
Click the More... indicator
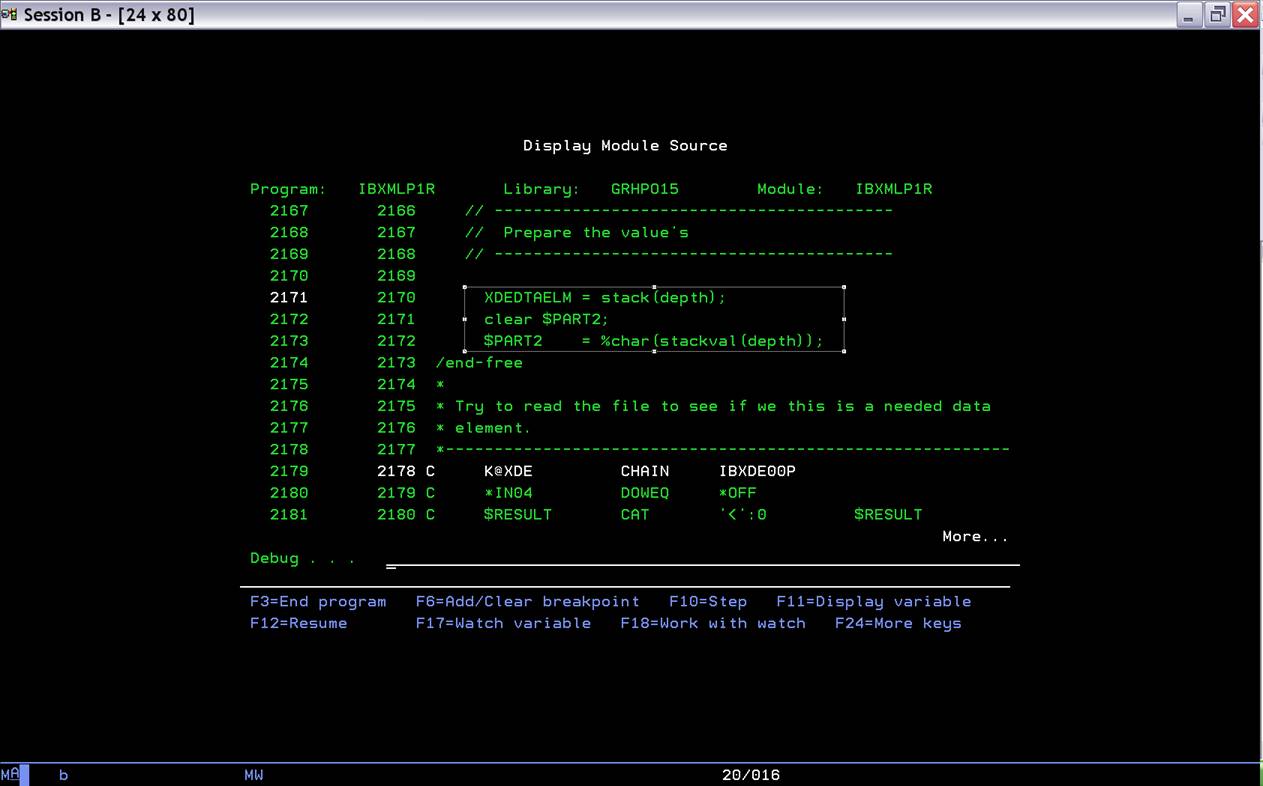point(975,536)
